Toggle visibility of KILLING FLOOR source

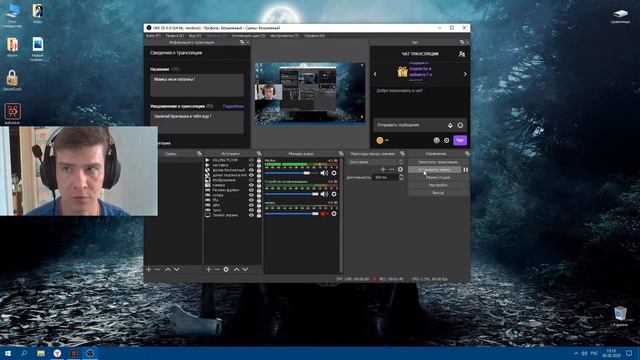251,160
